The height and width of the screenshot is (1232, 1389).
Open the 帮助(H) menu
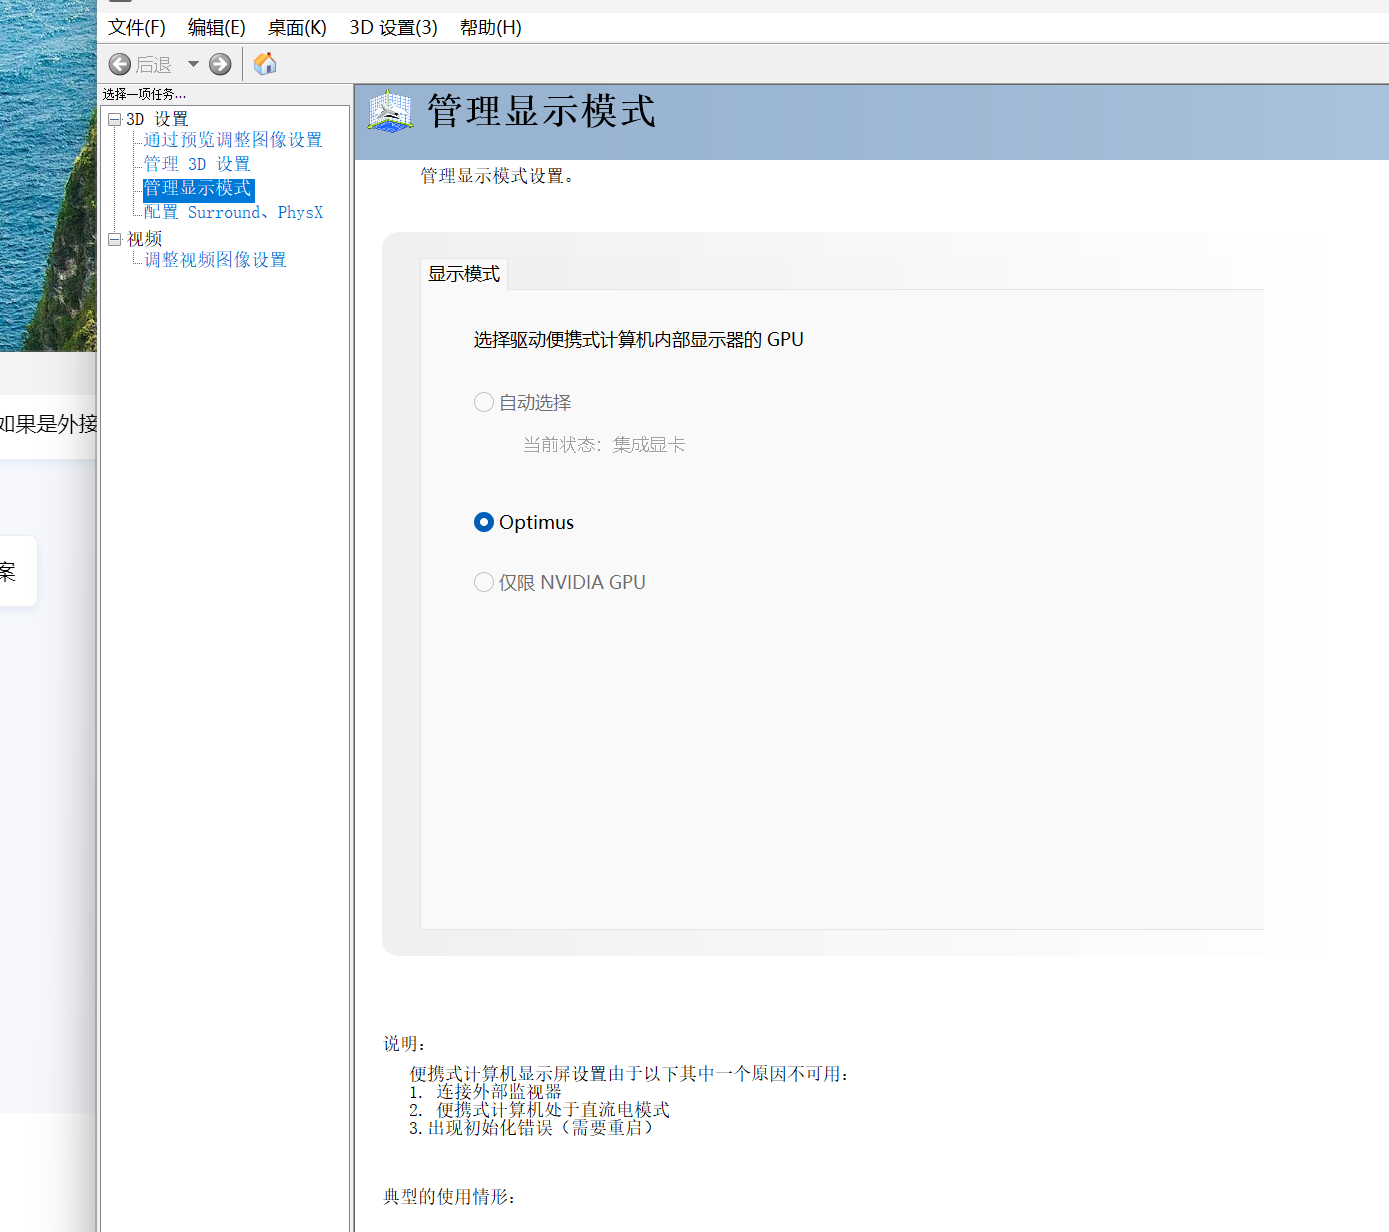(x=491, y=28)
